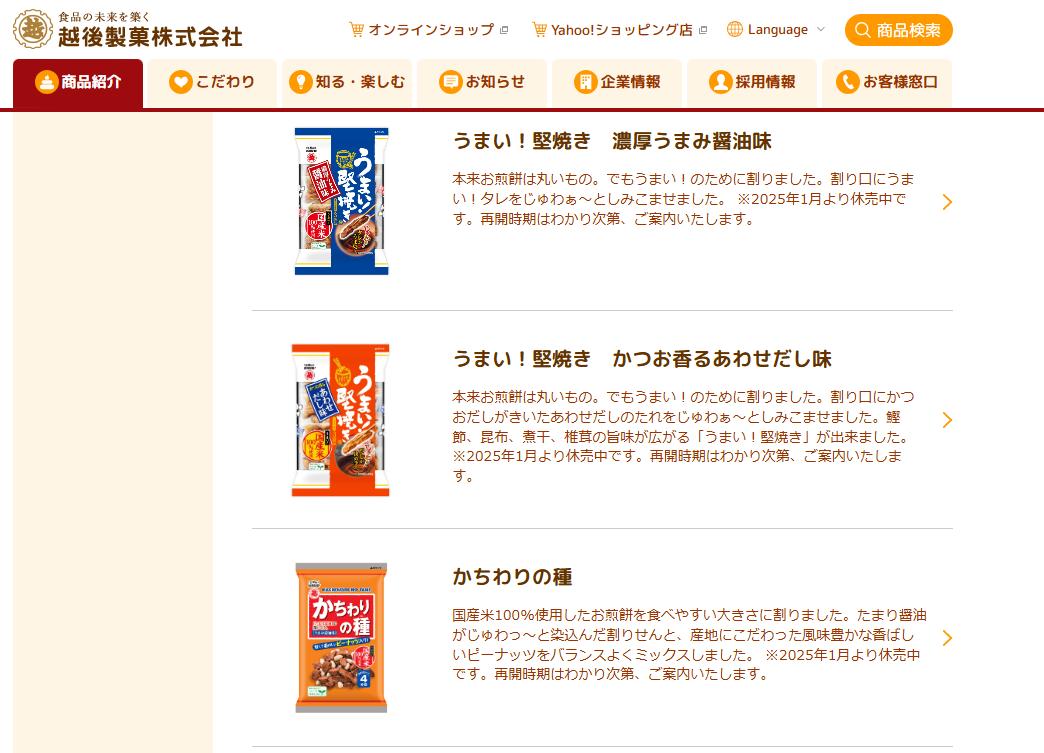The width and height of the screenshot is (1044, 753).
Task: Click the orange かちわりの種 package image
Action: [x=342, y=638]
